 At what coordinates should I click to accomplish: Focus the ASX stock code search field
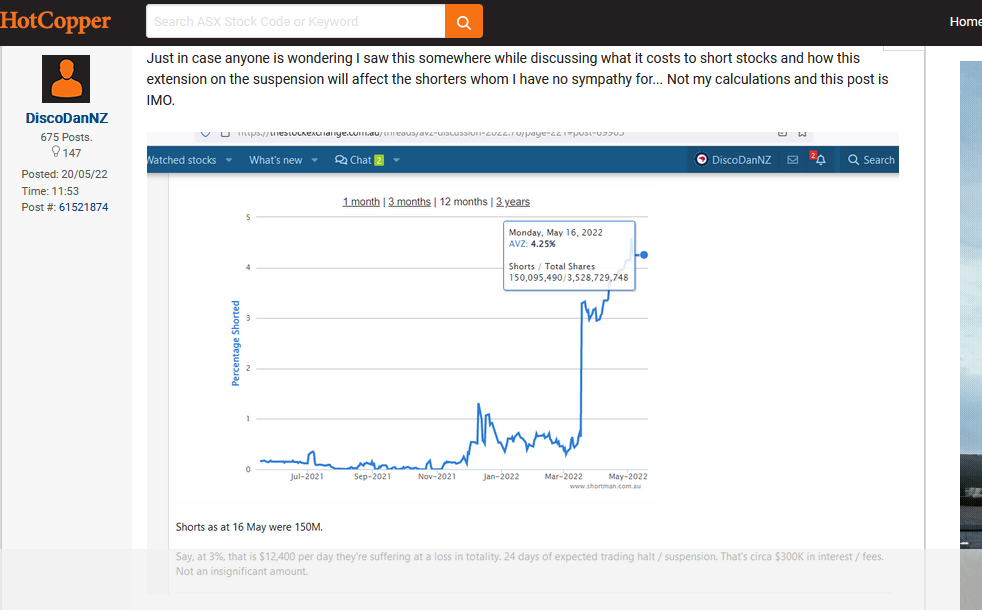click(295, 21)
